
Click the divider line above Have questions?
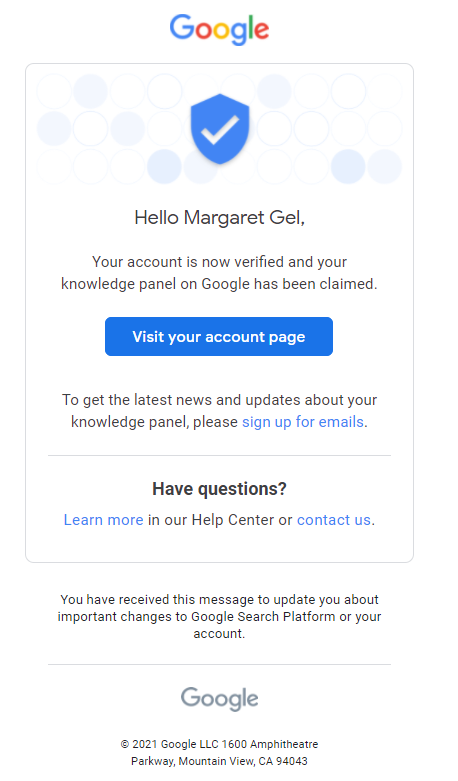220,455
